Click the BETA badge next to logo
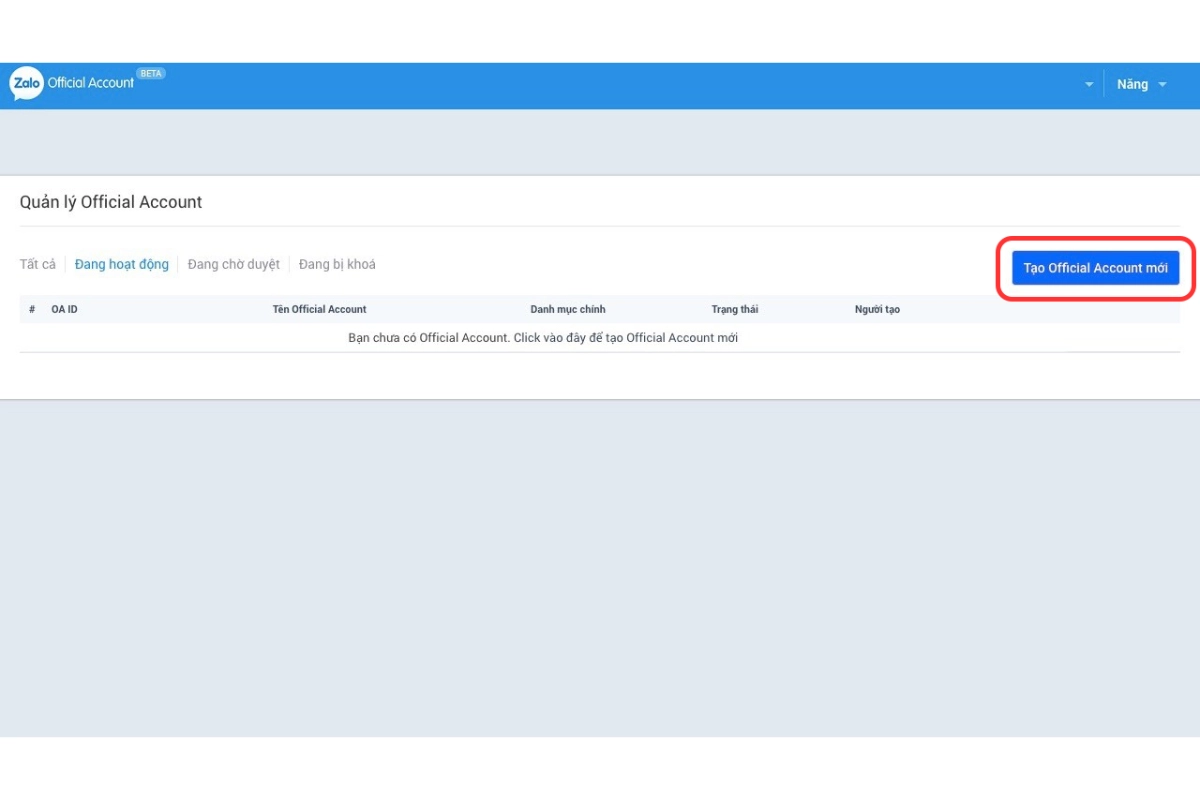 click(x=151, y=74)
